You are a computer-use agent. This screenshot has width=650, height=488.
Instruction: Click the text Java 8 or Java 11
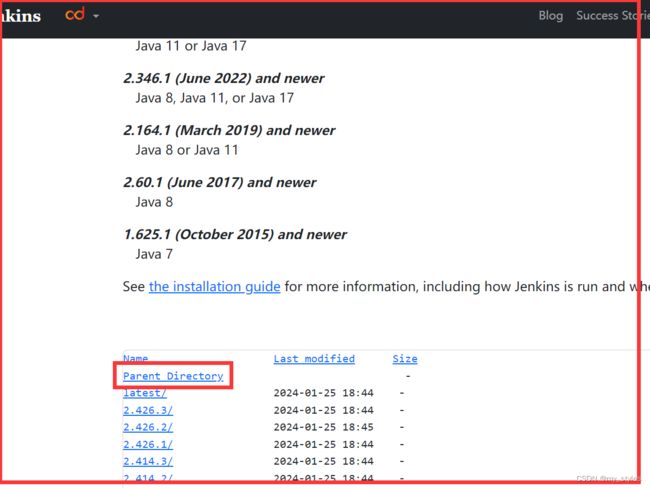pos(187,150)
